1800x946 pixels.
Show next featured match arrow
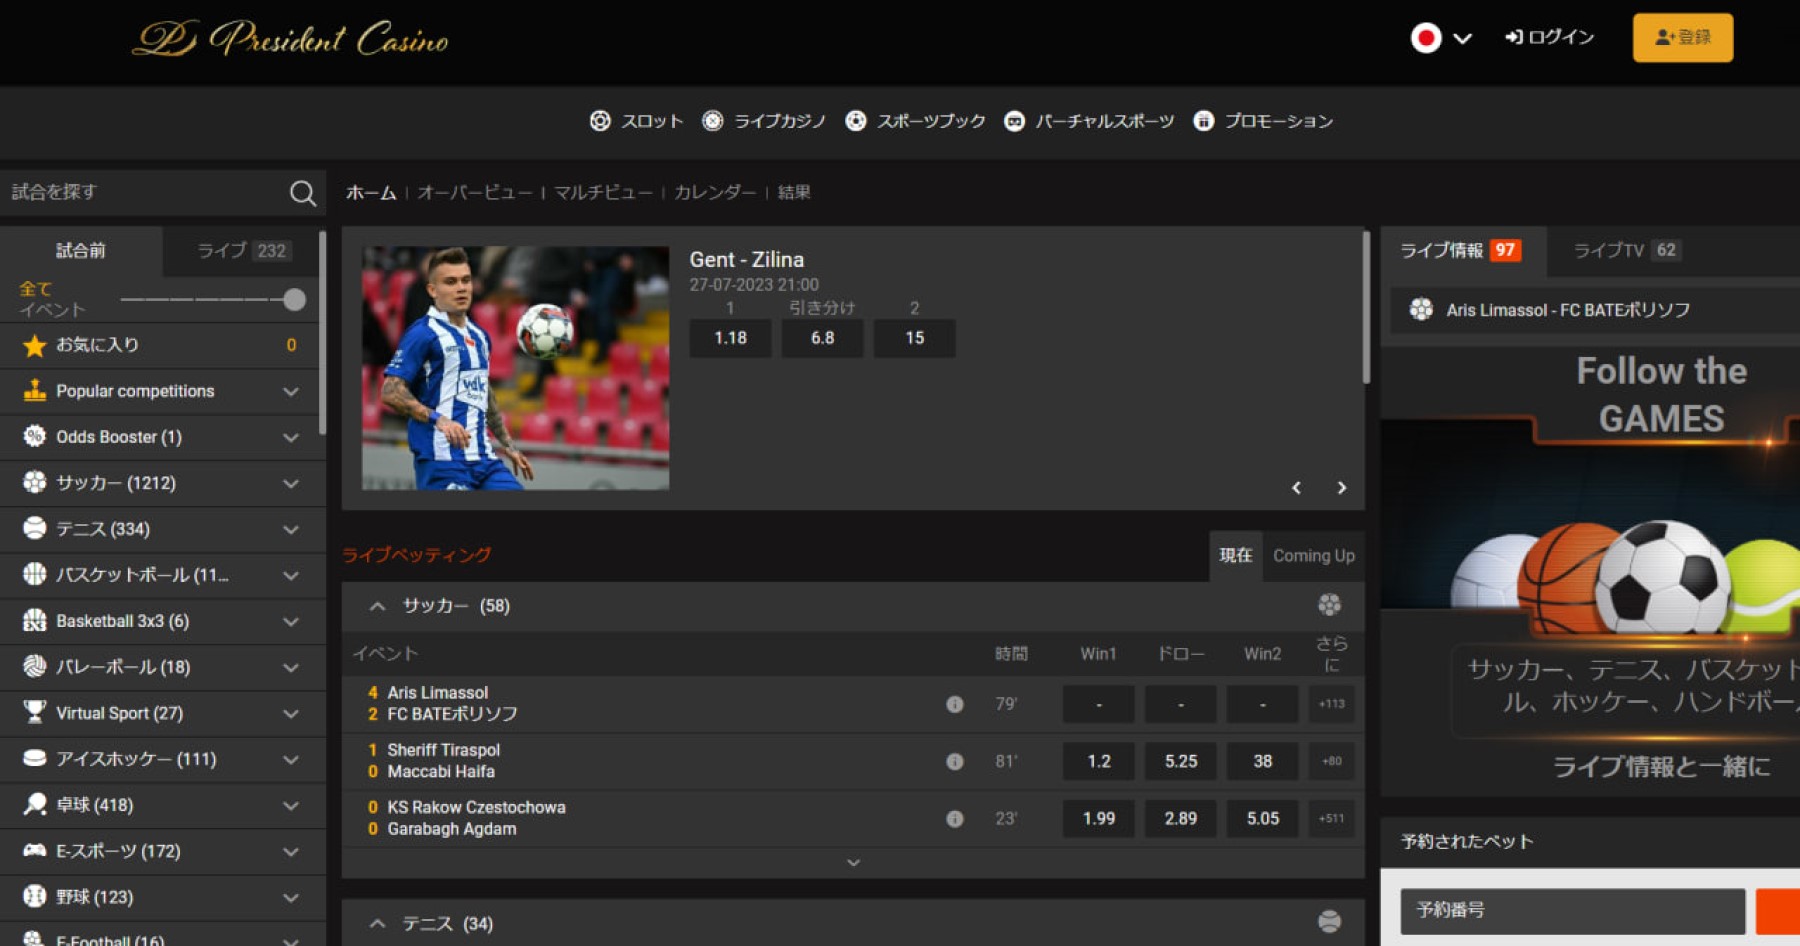pos(1342,488)
